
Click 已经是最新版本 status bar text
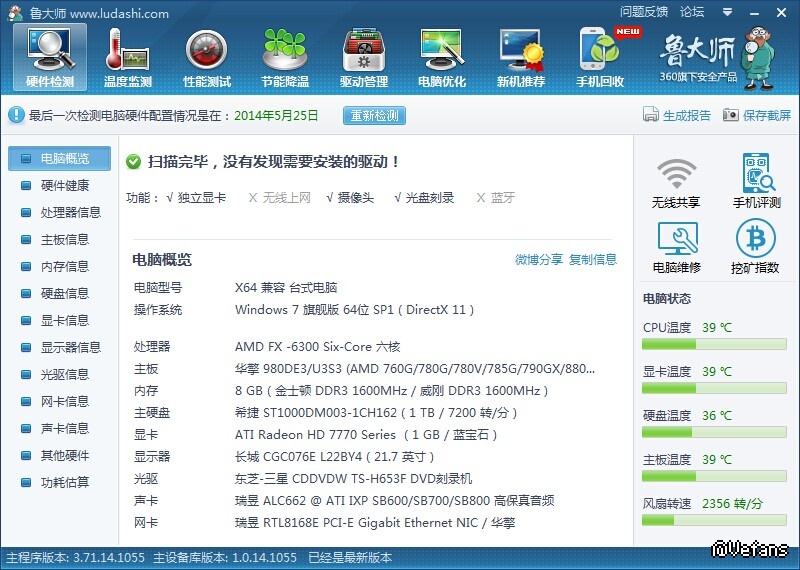350,558
